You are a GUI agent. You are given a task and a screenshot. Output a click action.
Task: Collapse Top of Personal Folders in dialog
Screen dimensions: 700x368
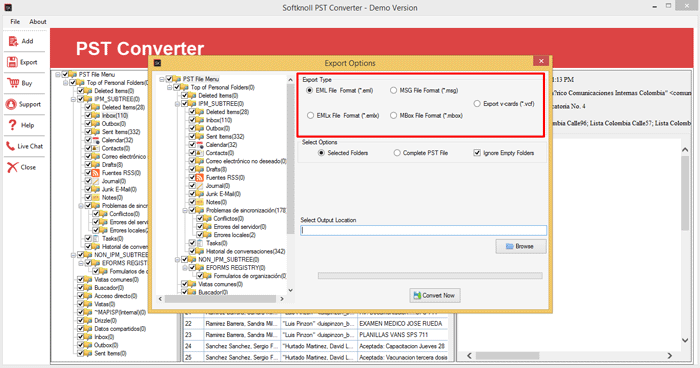(170, 88)
